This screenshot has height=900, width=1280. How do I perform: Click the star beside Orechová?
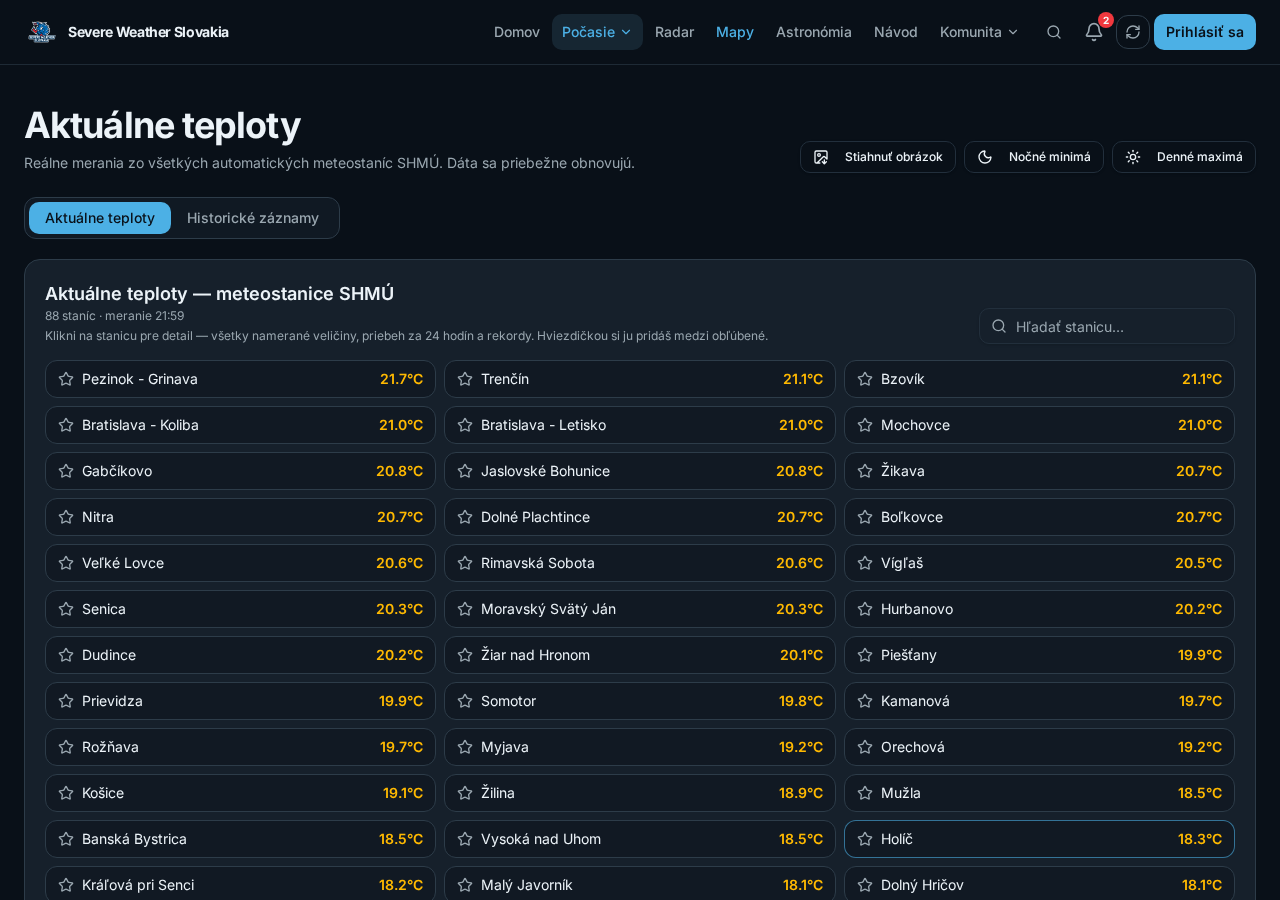click(x=865, y=747)
